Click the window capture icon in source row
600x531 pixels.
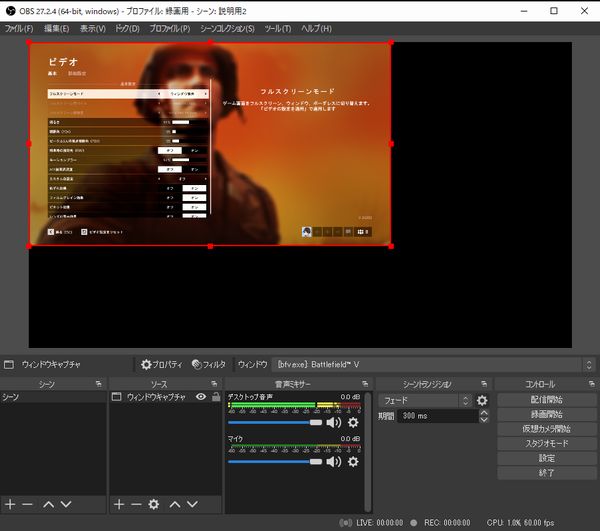116,397
